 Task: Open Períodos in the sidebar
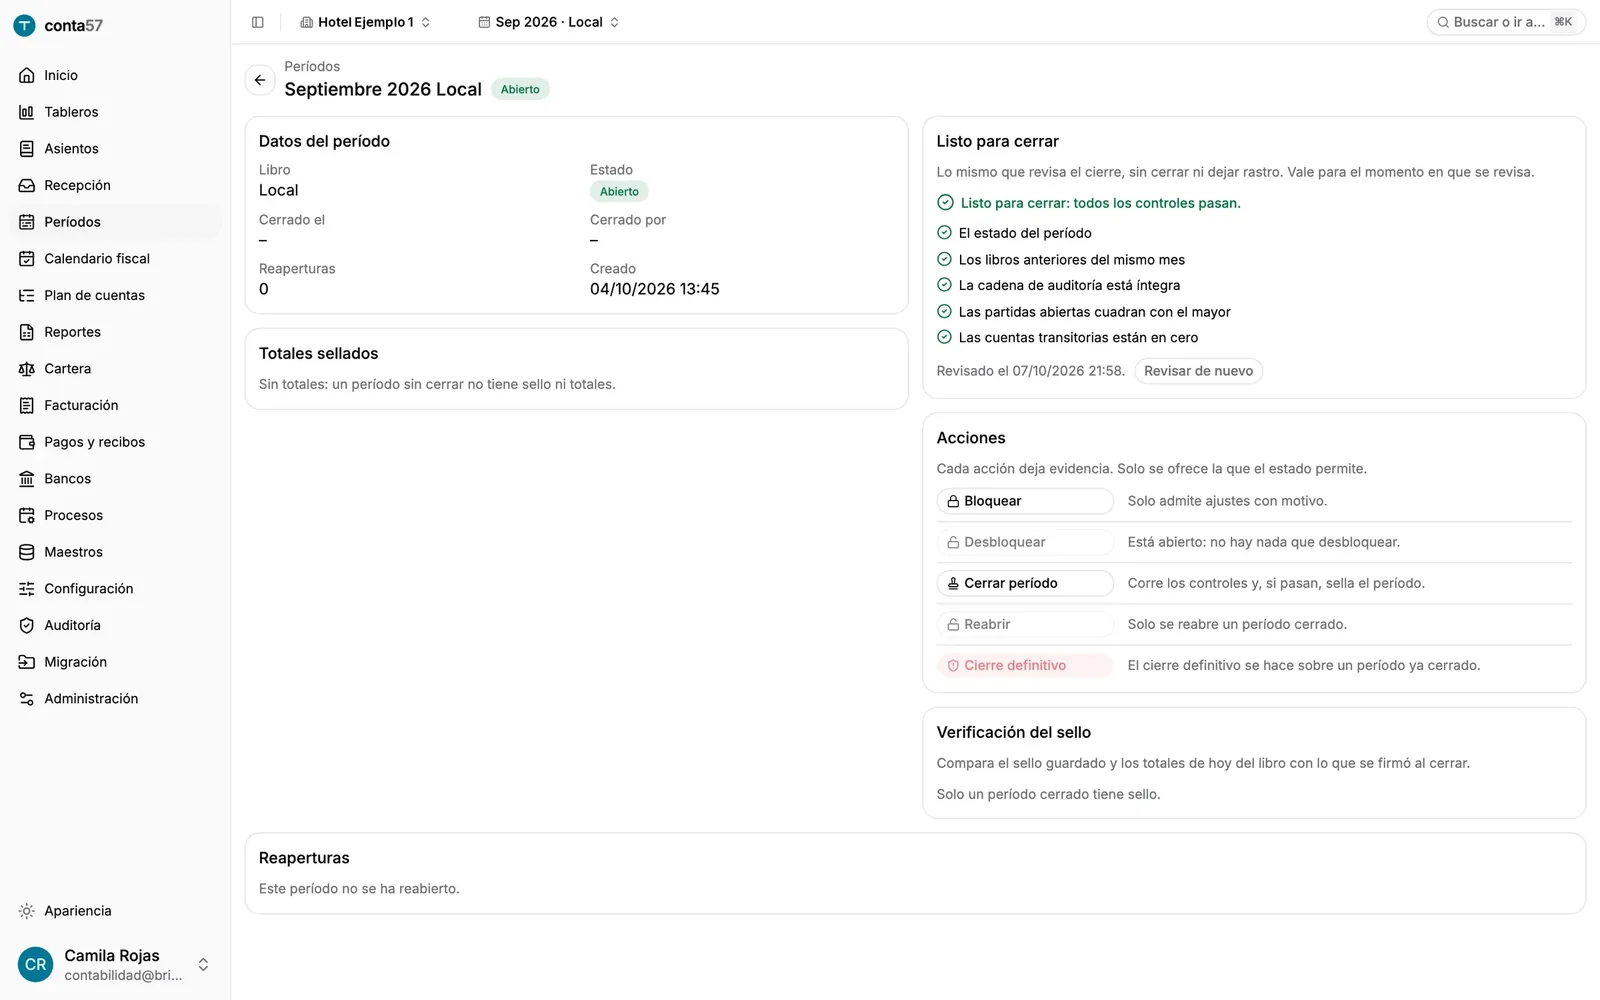[x=116, y=222]
